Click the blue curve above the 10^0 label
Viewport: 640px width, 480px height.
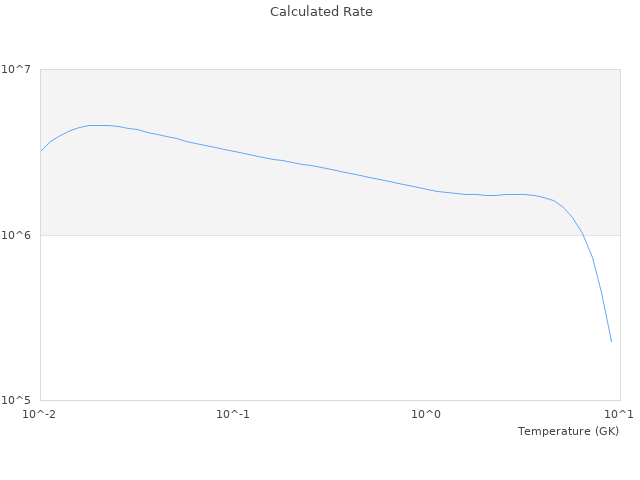point(426,189)
